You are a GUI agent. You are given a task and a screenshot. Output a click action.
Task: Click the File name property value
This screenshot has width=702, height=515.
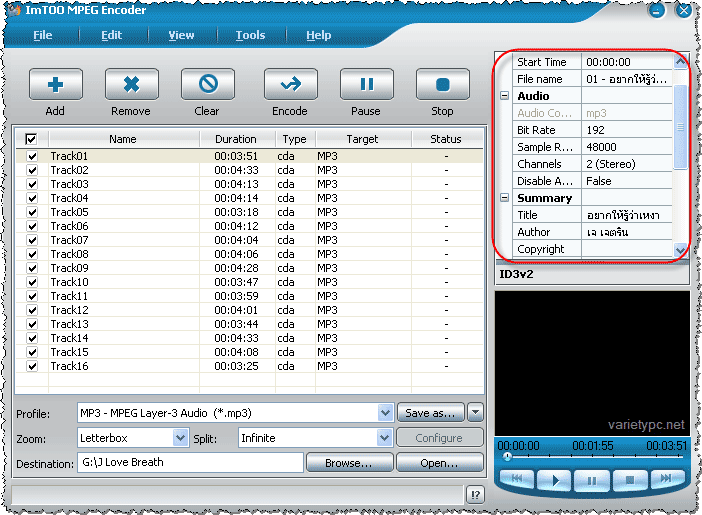(x=627, y=79)
